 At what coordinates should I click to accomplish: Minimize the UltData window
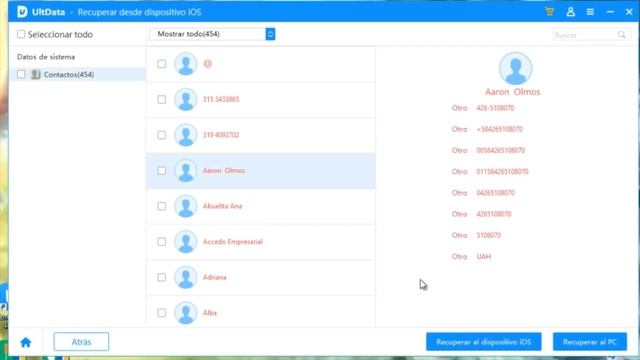point(610,12)
